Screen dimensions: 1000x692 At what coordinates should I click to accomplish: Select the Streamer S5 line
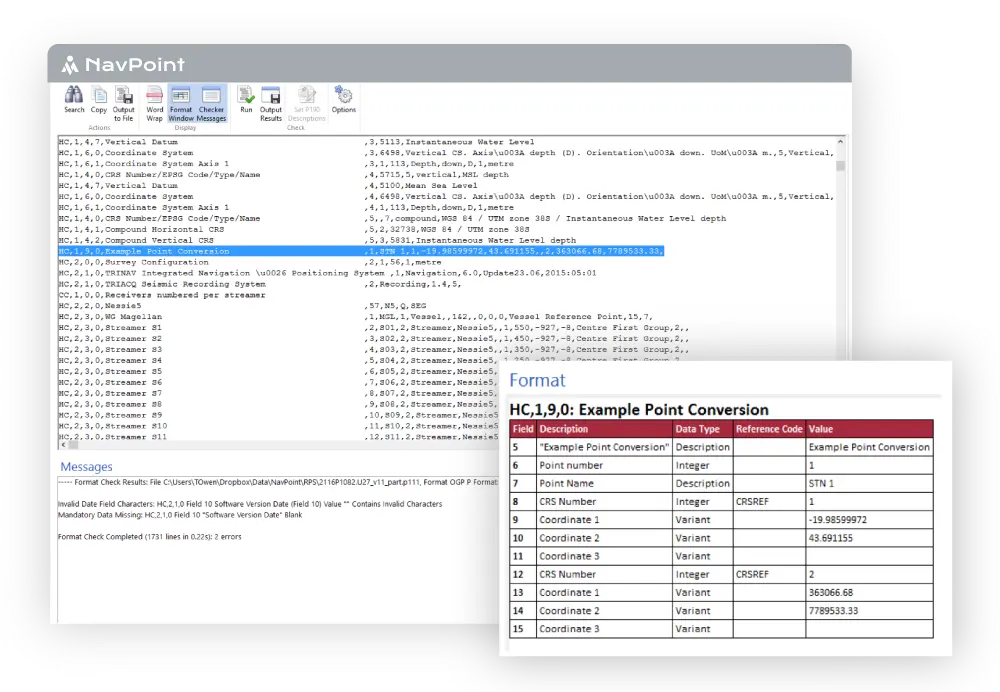277,371
